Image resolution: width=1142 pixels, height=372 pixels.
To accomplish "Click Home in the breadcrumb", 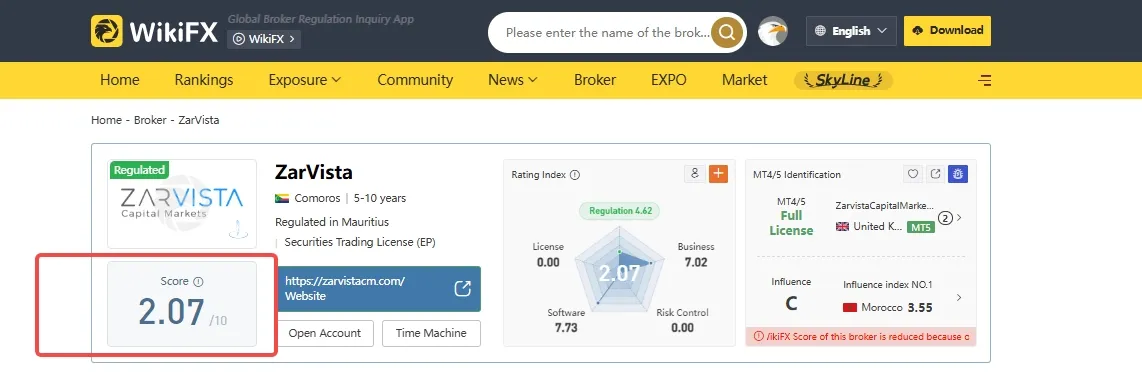I will tap(106, 120).
